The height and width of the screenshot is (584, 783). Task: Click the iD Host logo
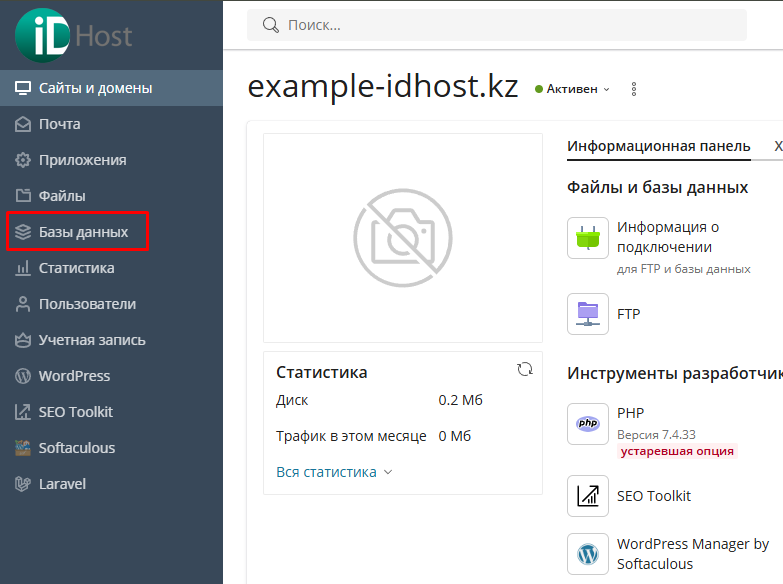click(74, 35)
